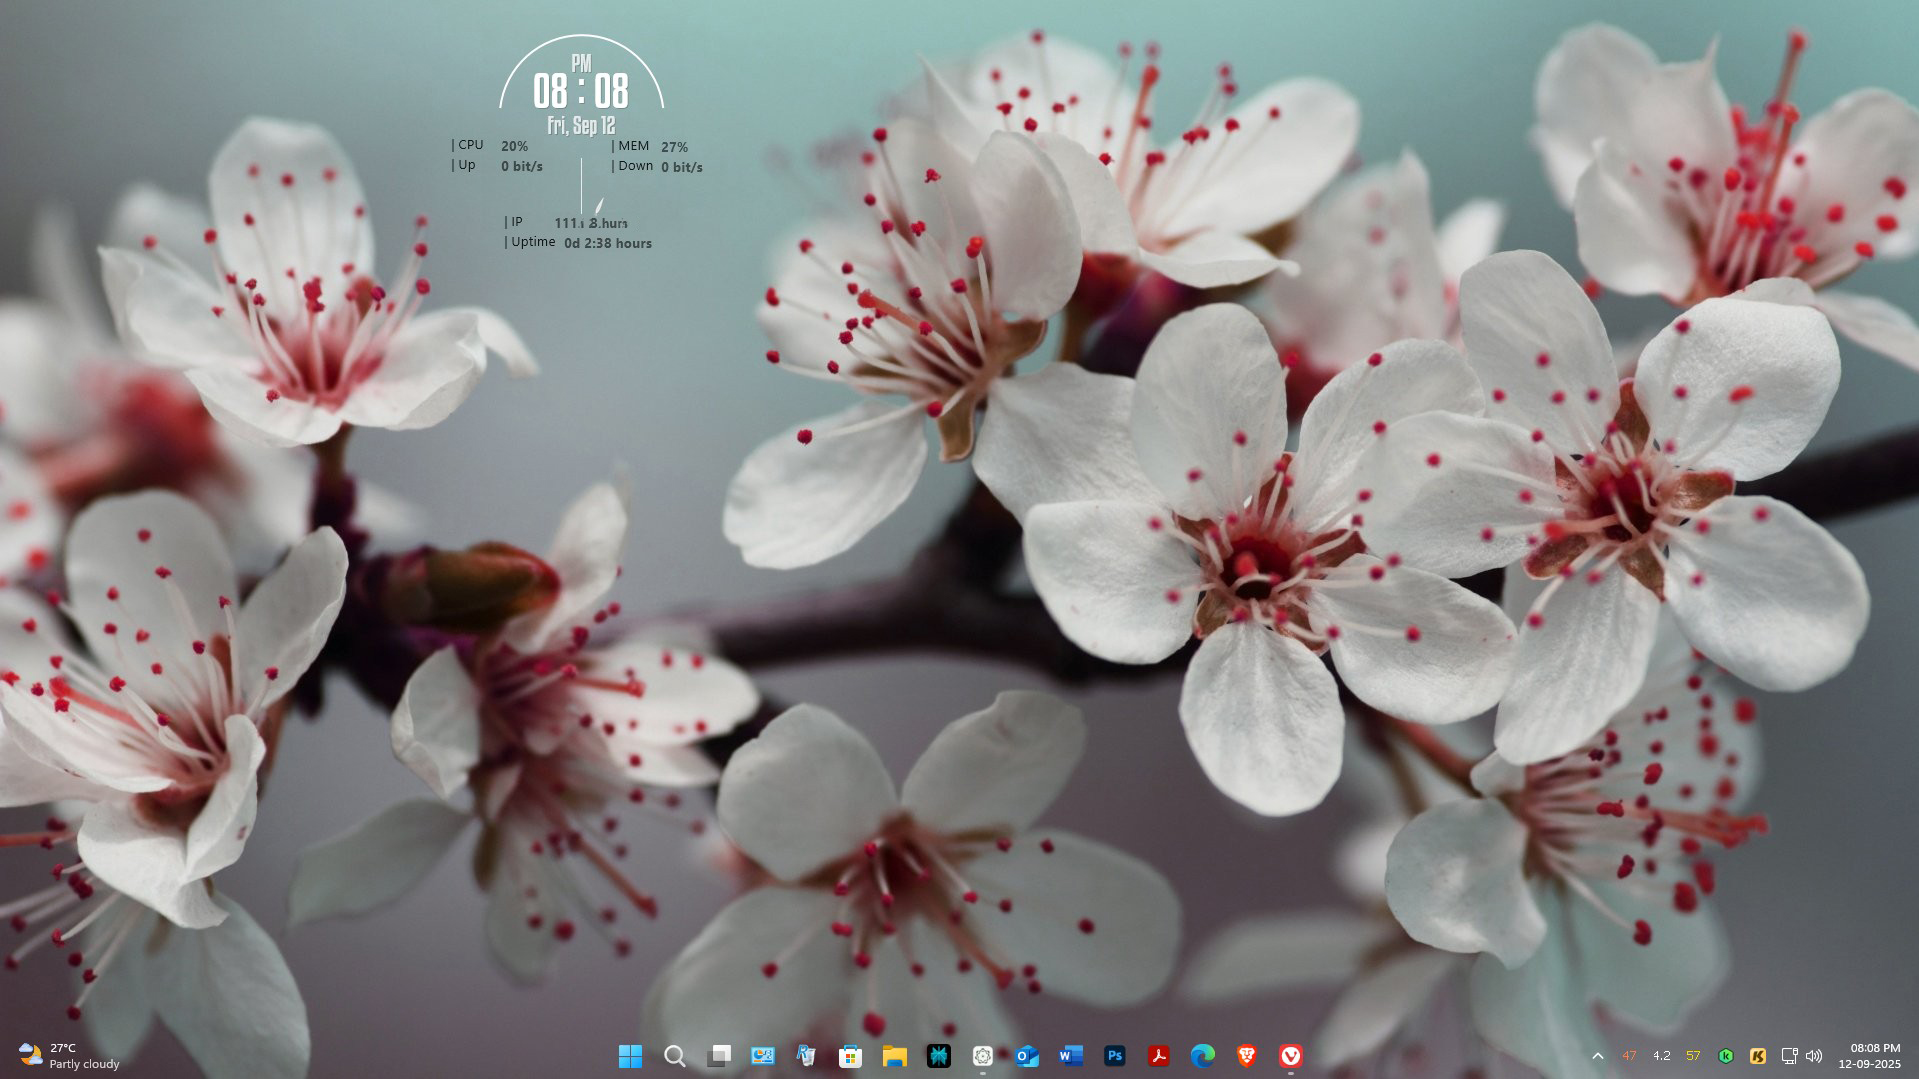This screenshot has width=1919, height=1079.
Task: Click the Fri, Sep 12 date on widget
Action: pos(581,126)
